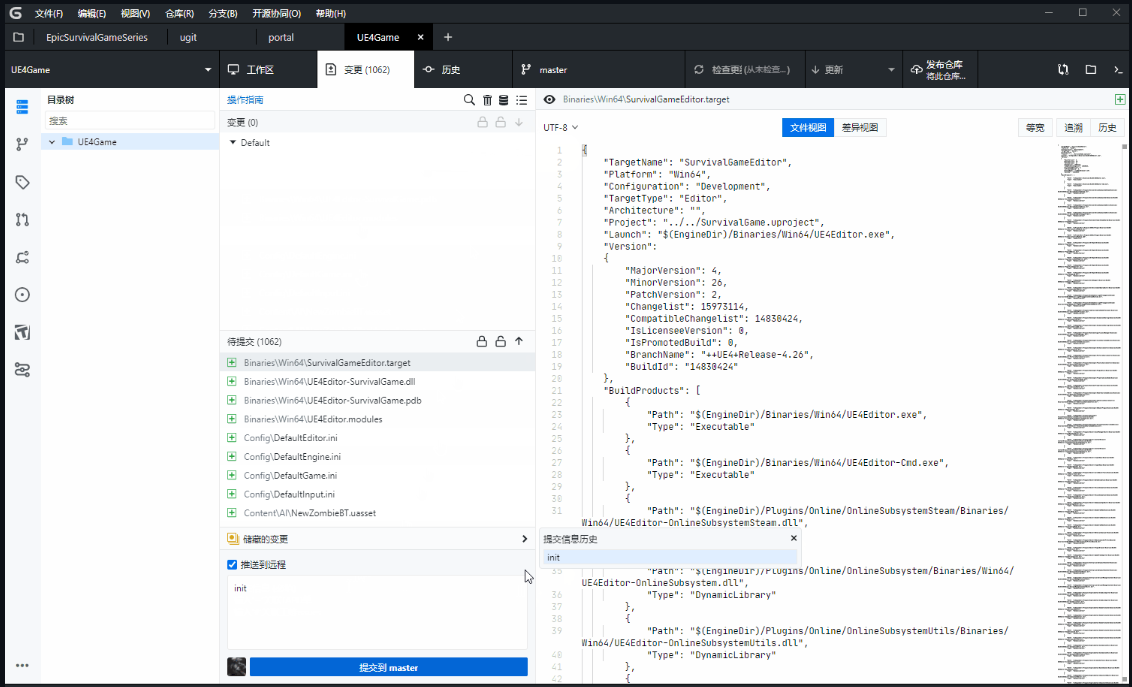The width and height of the screenshot is (1132, 687).
Task: Open the sliders settings sidebar icon
Action: [22, 369]
